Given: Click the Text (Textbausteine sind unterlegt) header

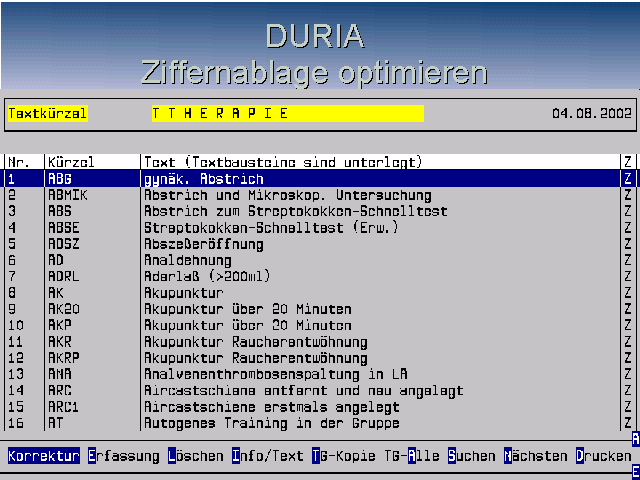Looking at the screenshot, I should tap(283, 162).
